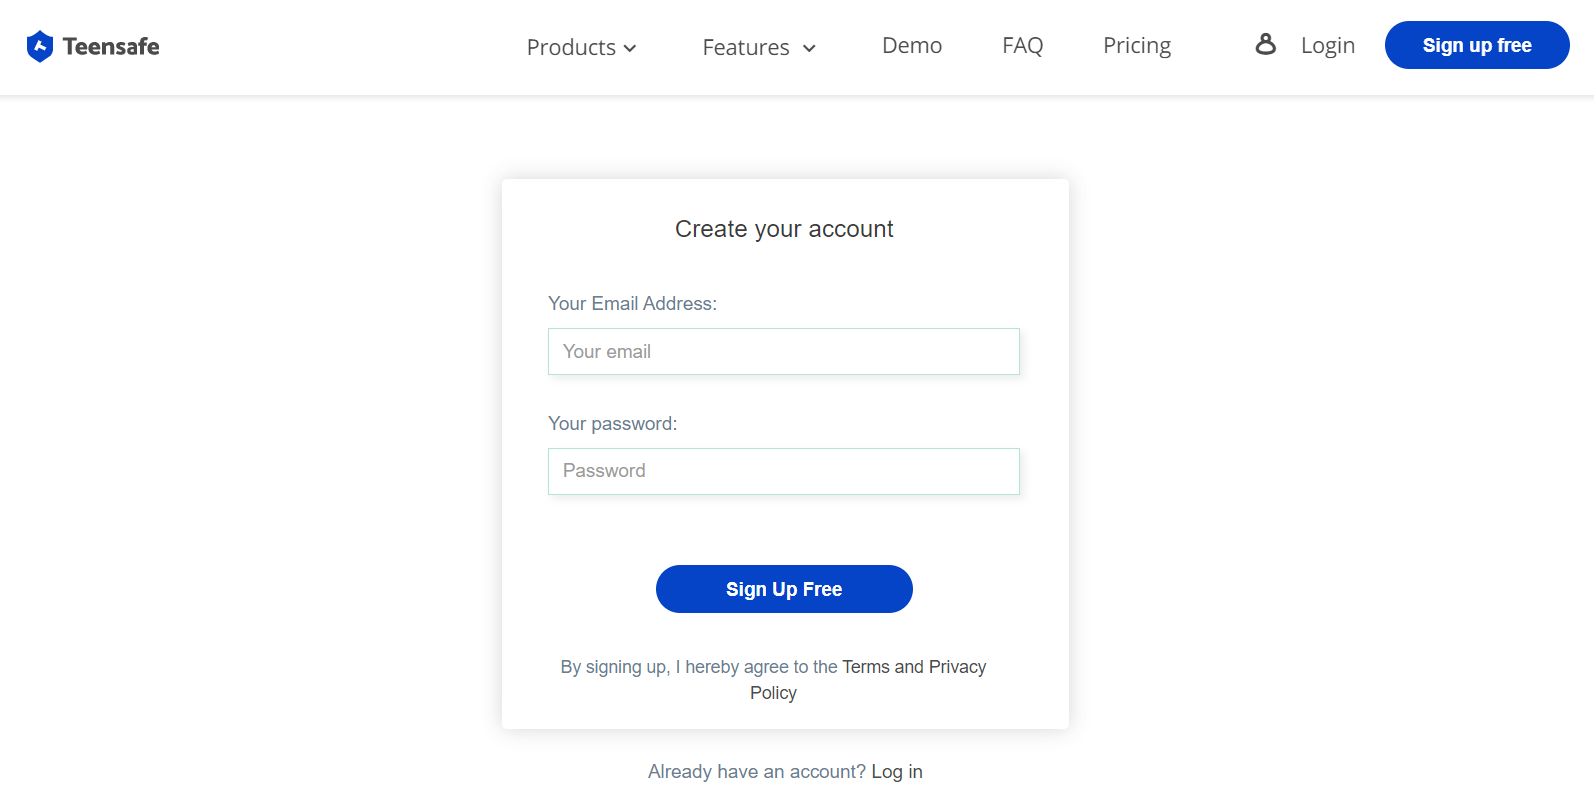This screenshot has height=800, width=1594.
Task: Click the Teensafe brand name text
Action: pyautogui.click(x=111, y=46)
